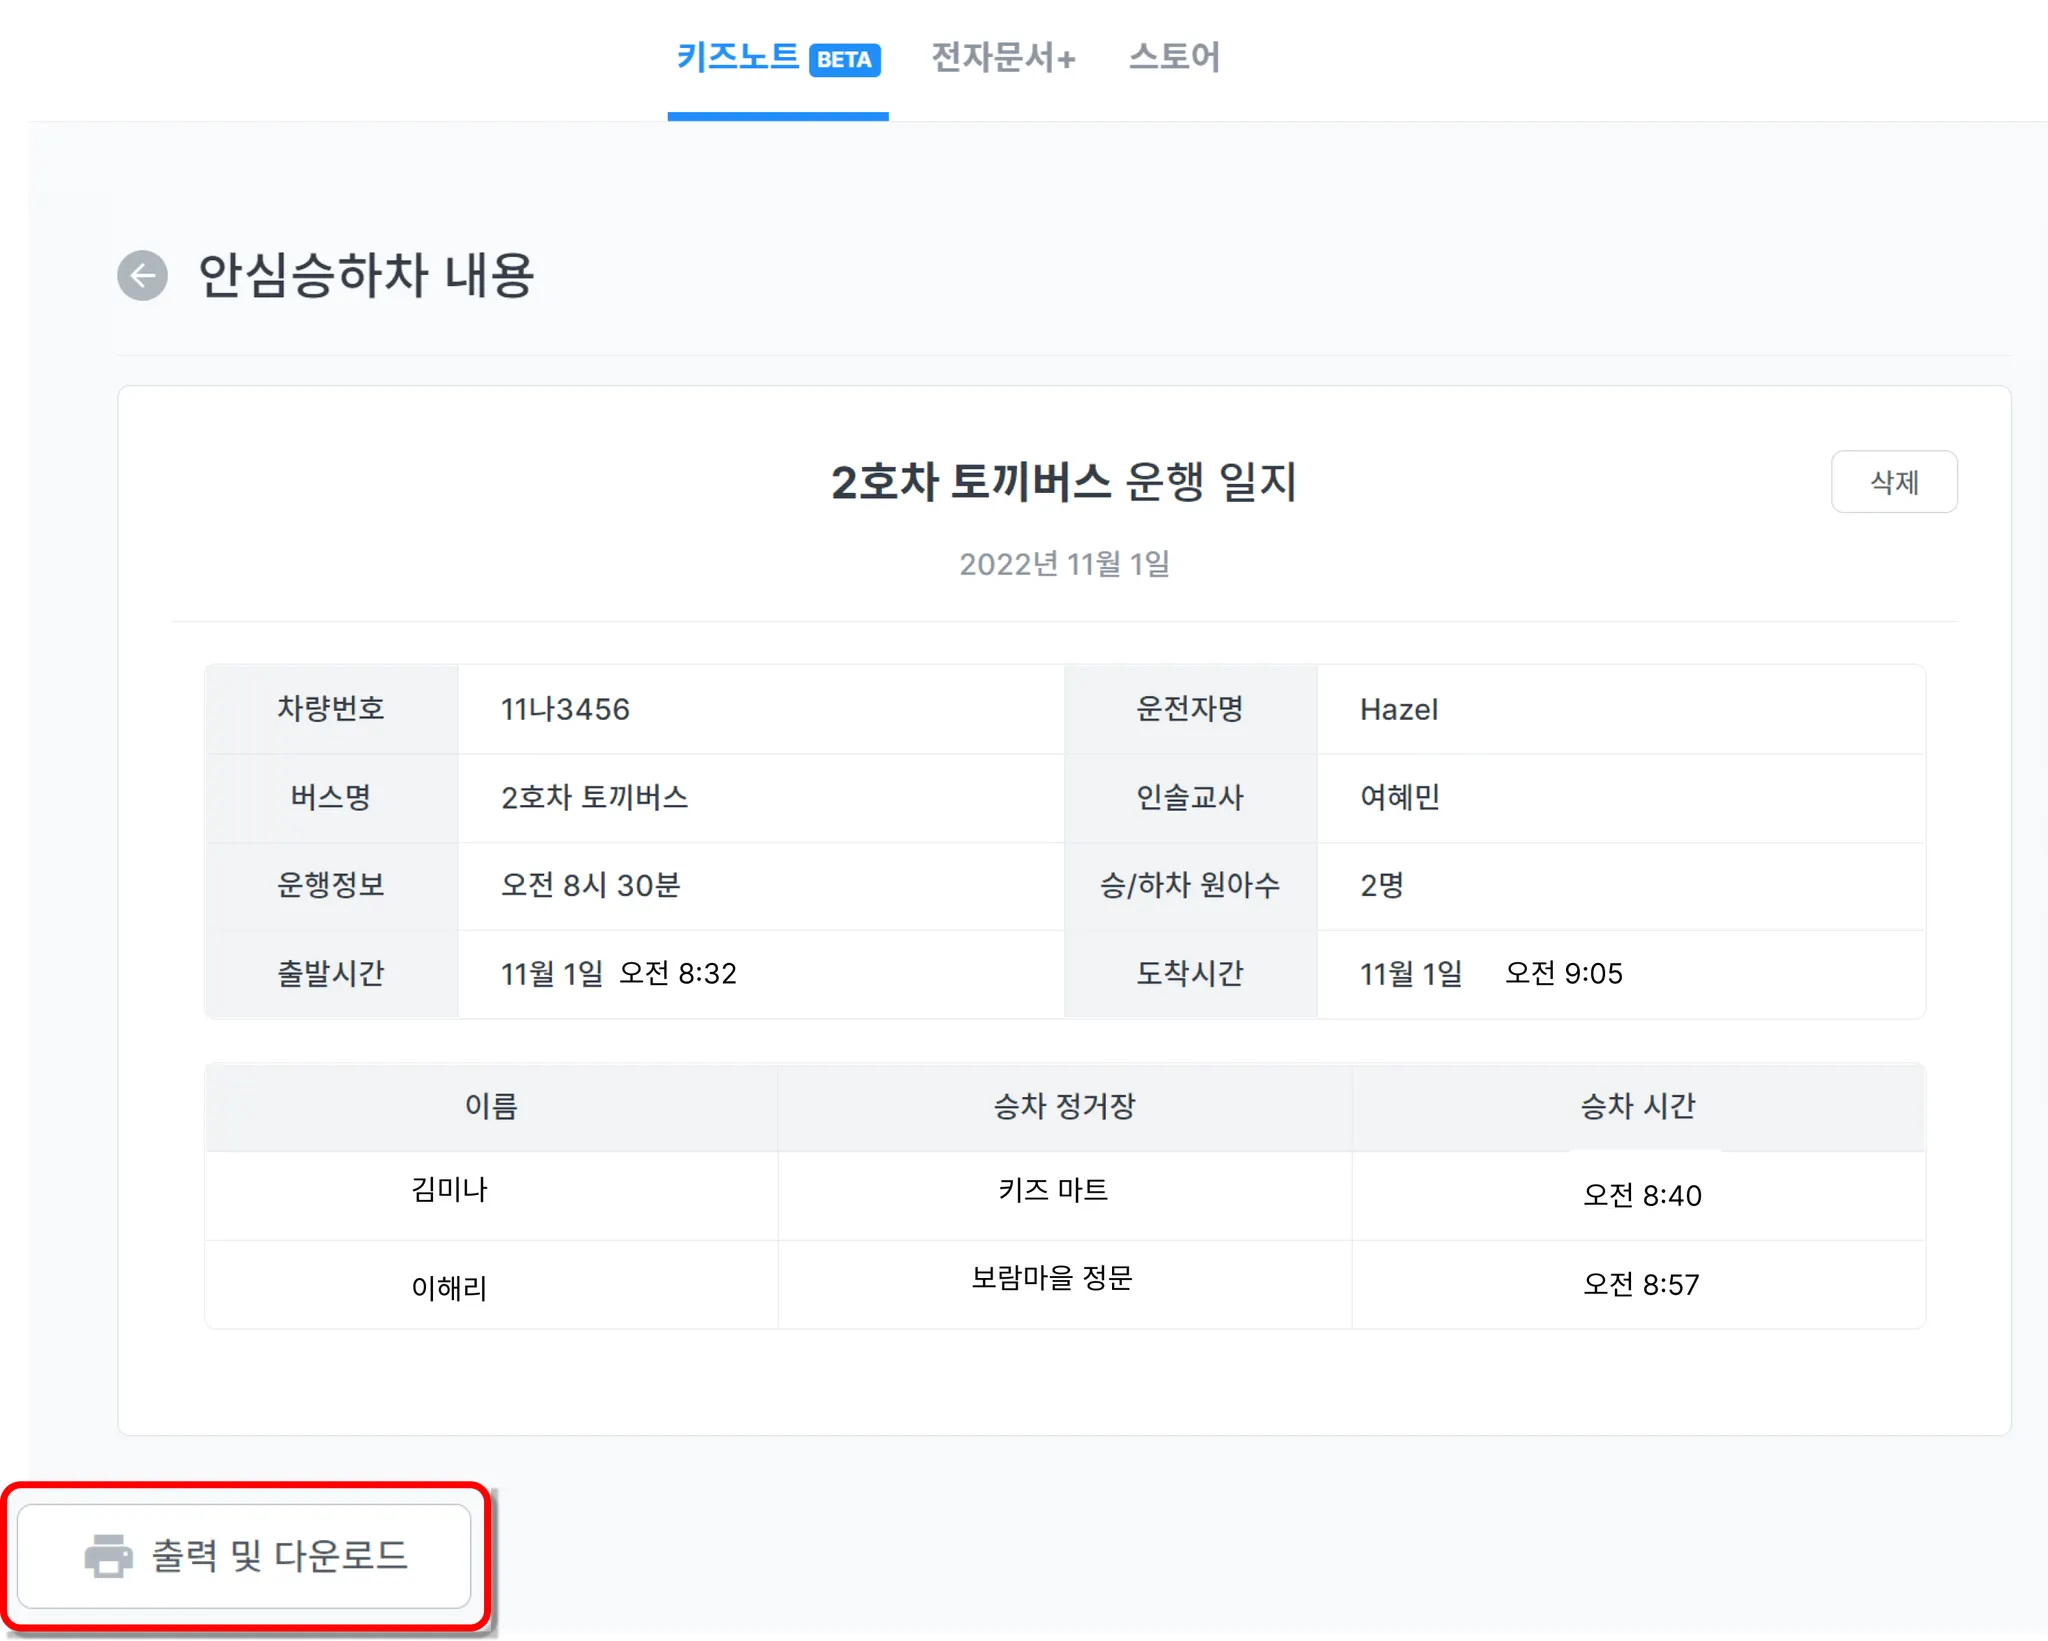2048x1641 pixels.
Task: Open the 스토어 tab
Action: pyautogui.click(x=1174, y=57)
